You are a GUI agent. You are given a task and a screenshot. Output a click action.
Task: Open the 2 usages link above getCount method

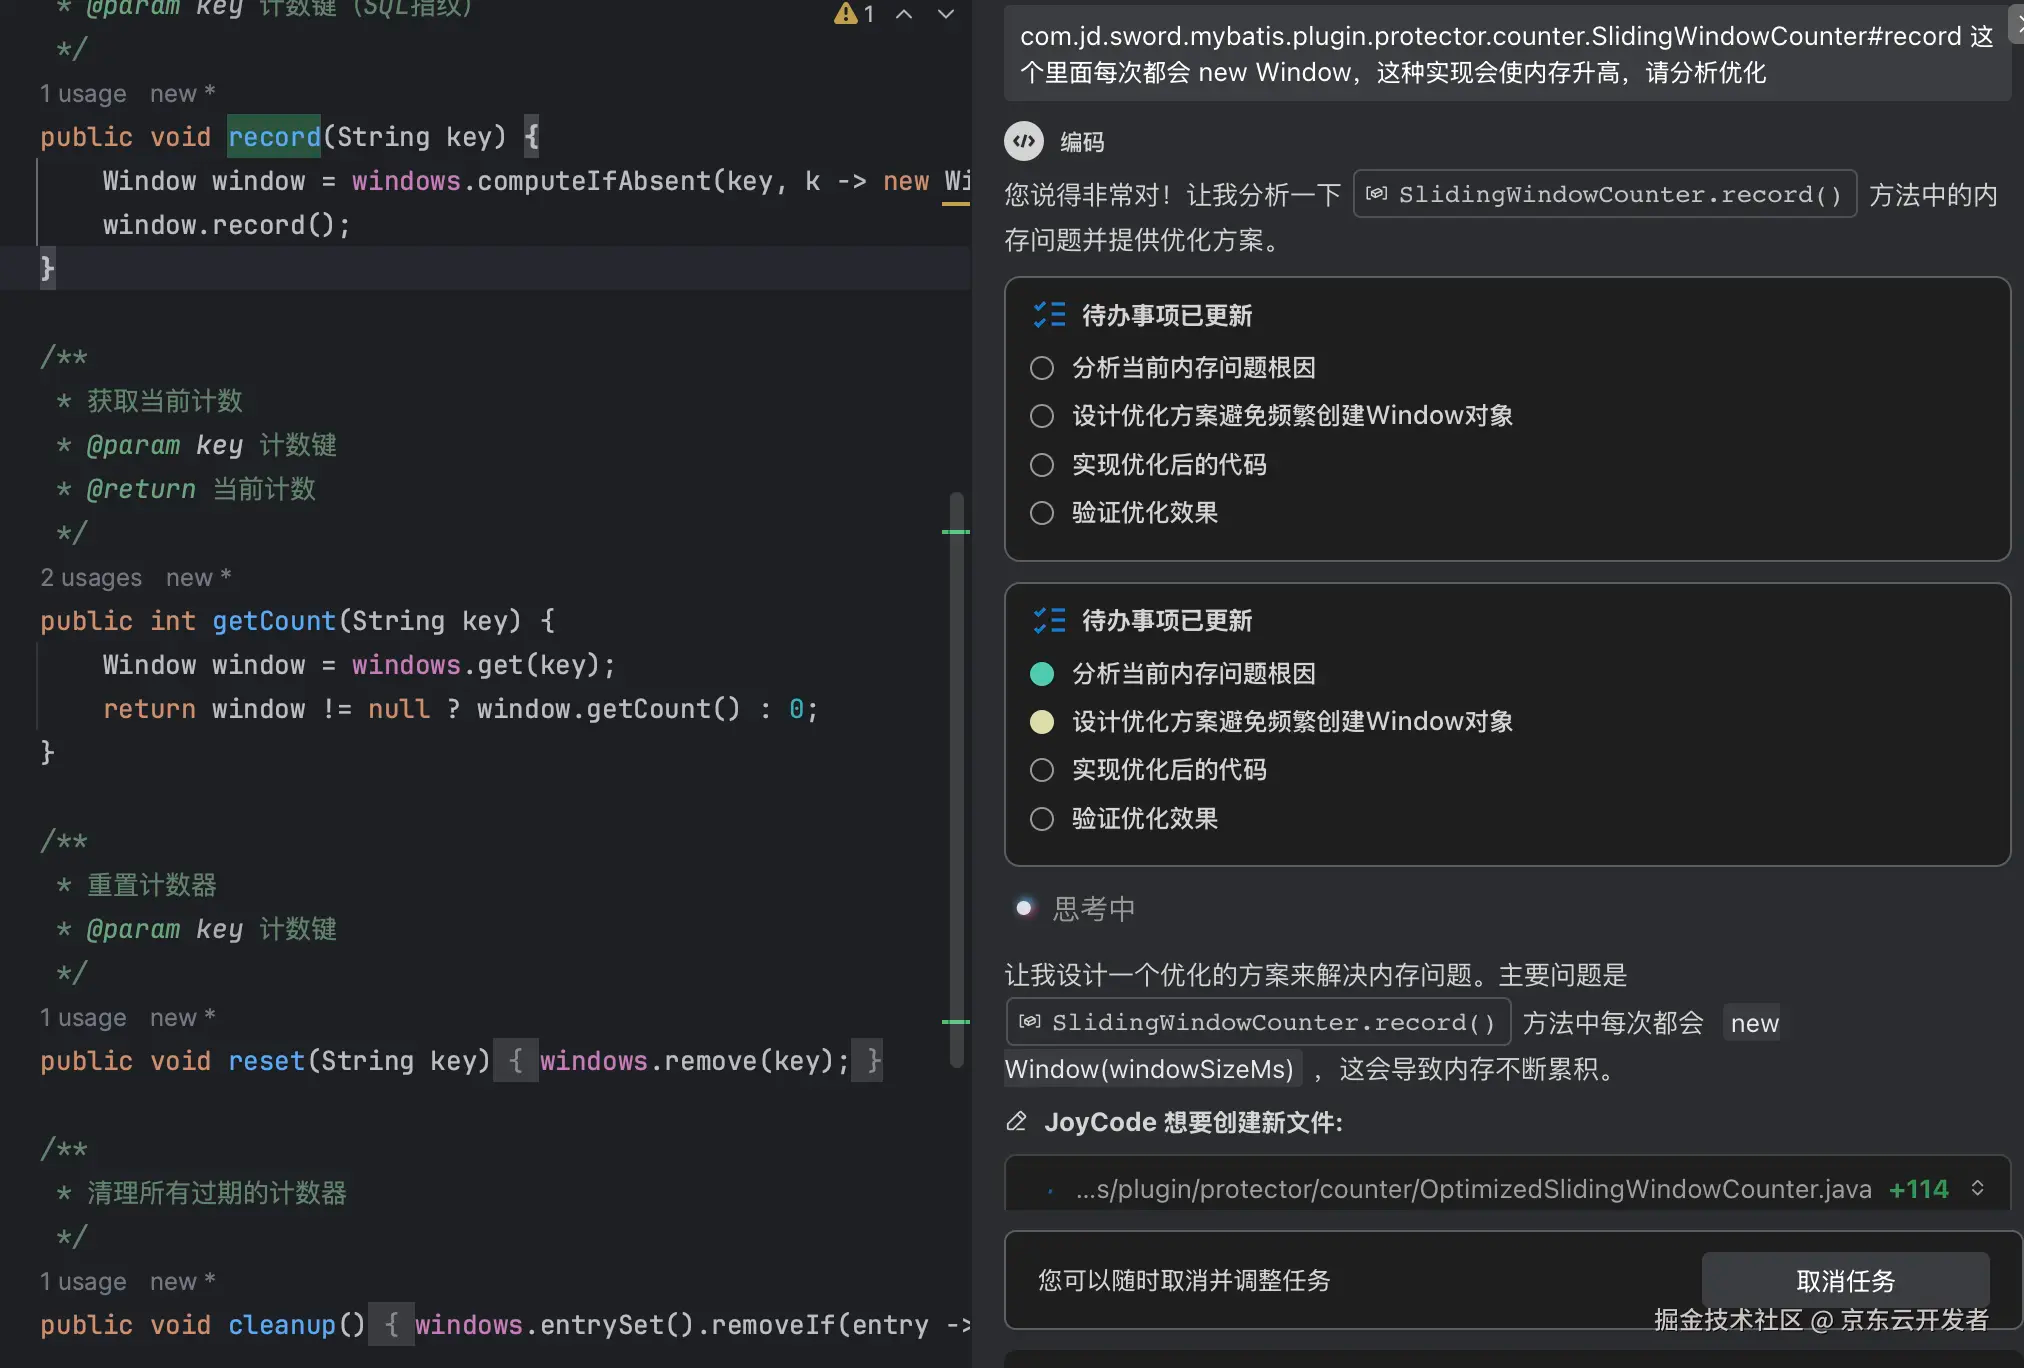tap(91, 577)
